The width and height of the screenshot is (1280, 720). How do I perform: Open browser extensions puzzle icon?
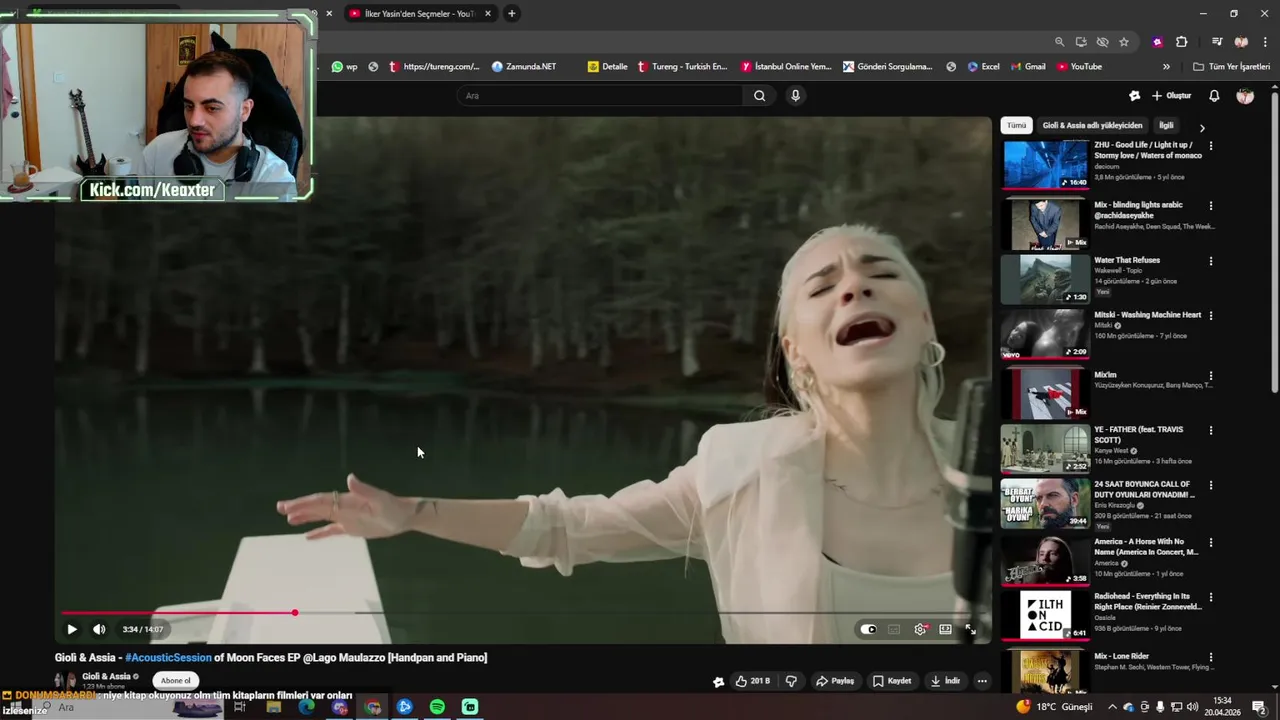coord(1181,42)
